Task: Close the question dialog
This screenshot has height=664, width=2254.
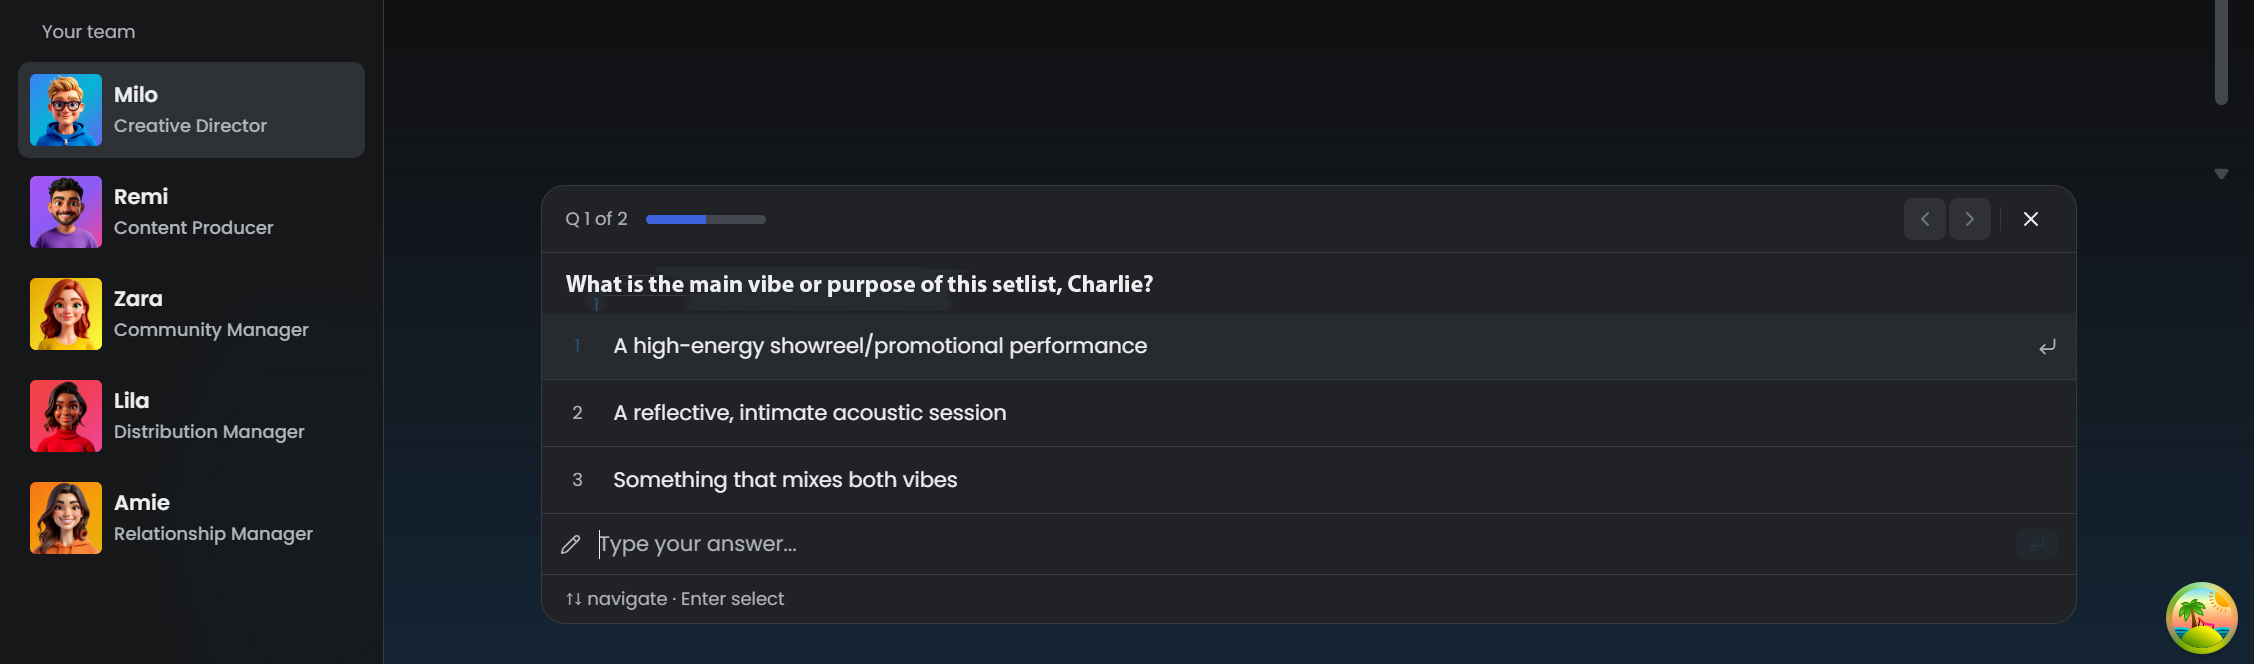Action: point(2030,219)
